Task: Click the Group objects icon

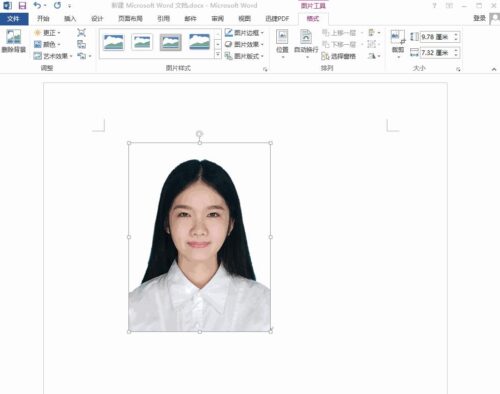Action: pos(373,44)
